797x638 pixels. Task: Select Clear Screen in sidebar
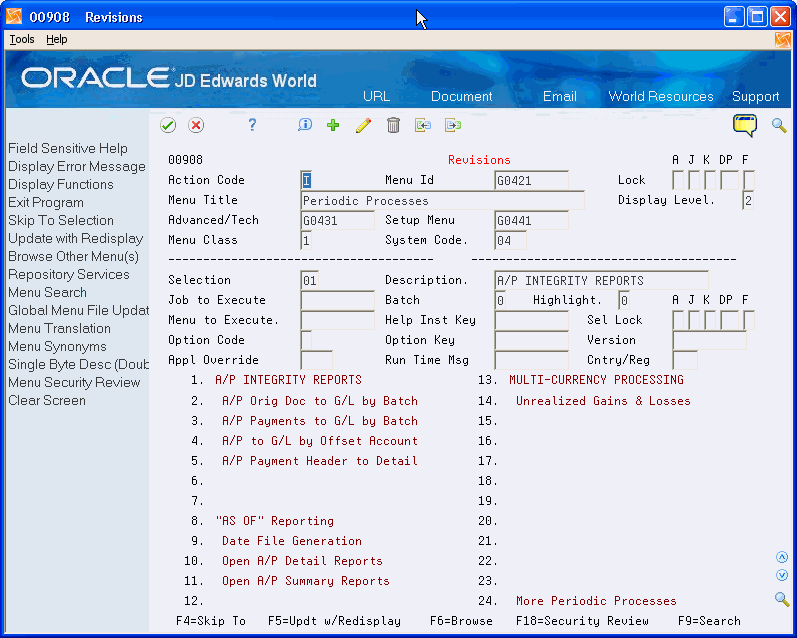tap(47, 401)
